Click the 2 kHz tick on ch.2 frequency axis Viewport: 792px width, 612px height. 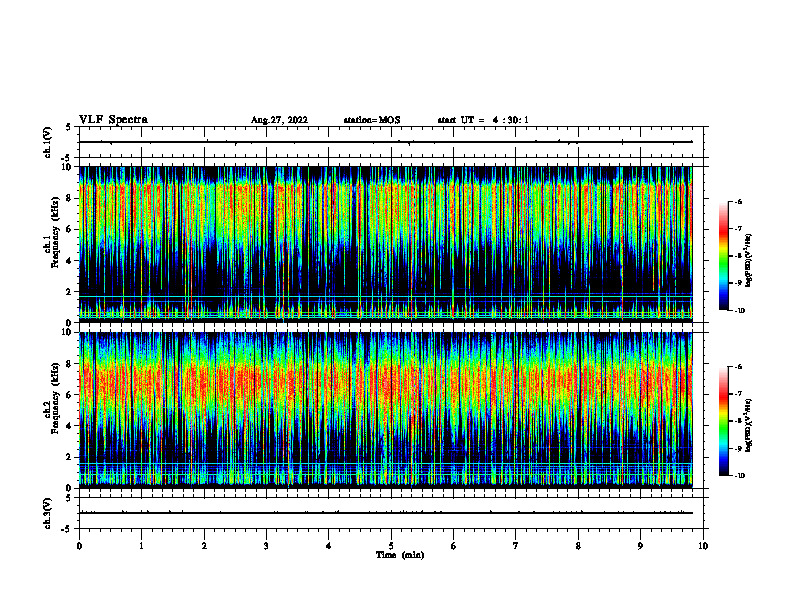tap(70, 457)
